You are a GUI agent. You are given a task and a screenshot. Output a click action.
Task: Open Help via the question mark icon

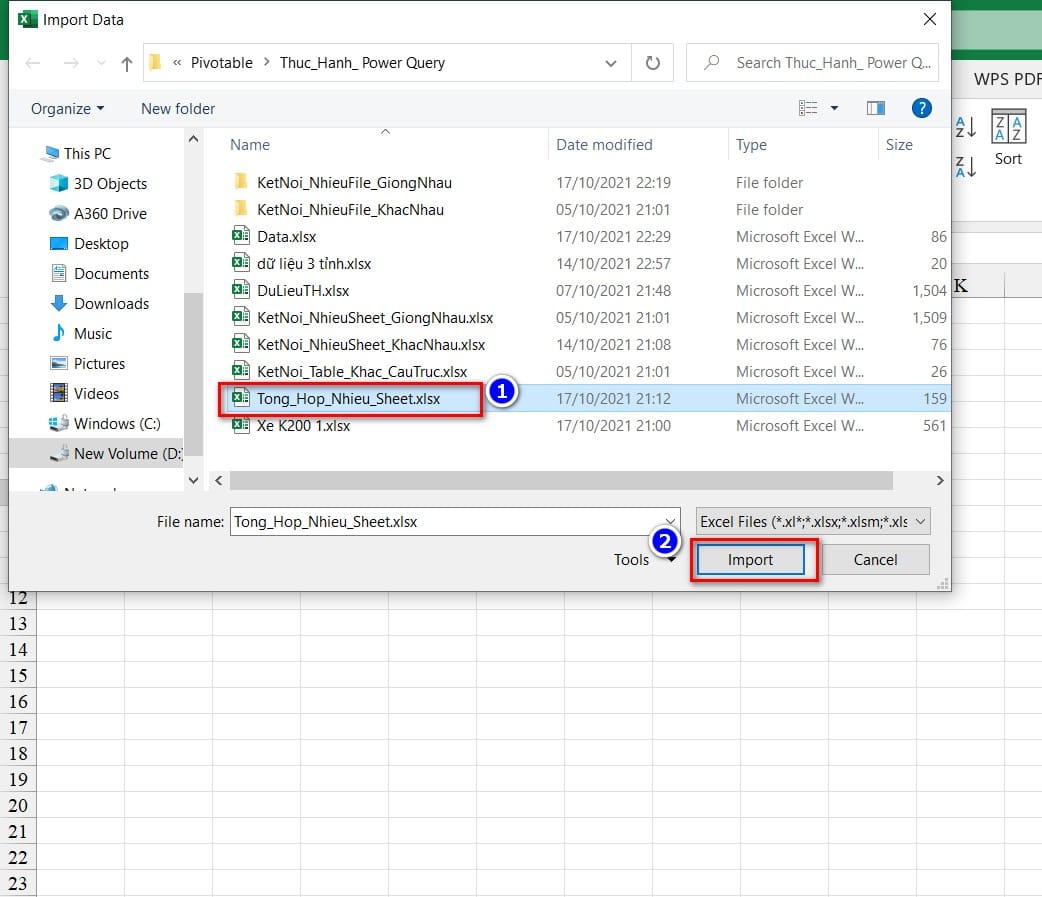pos(921,108)
